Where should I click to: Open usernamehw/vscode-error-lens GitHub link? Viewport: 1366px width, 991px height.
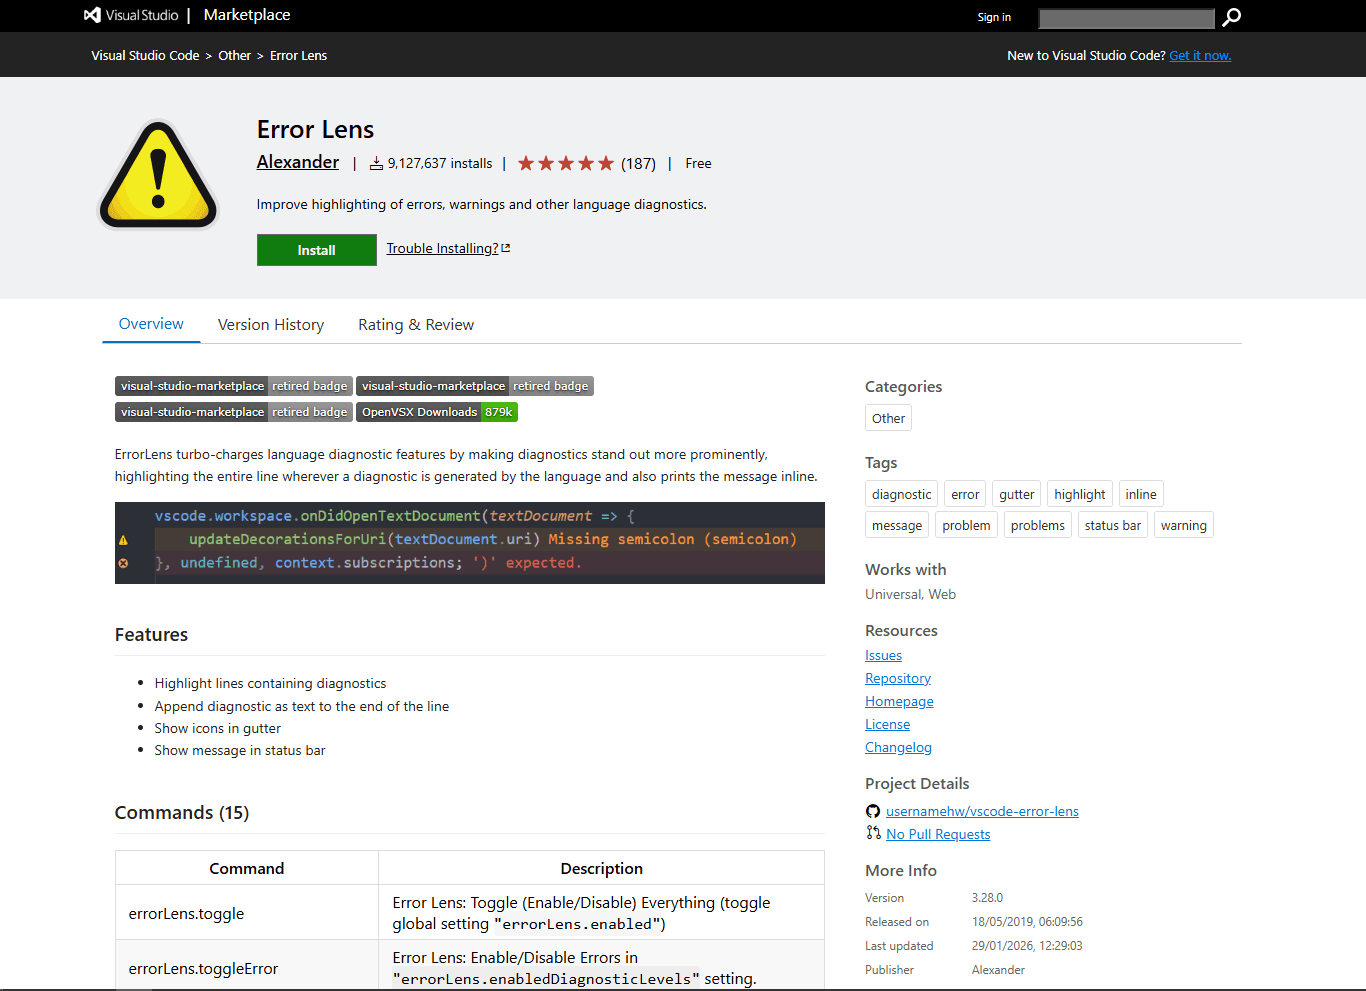coord(982,811)
